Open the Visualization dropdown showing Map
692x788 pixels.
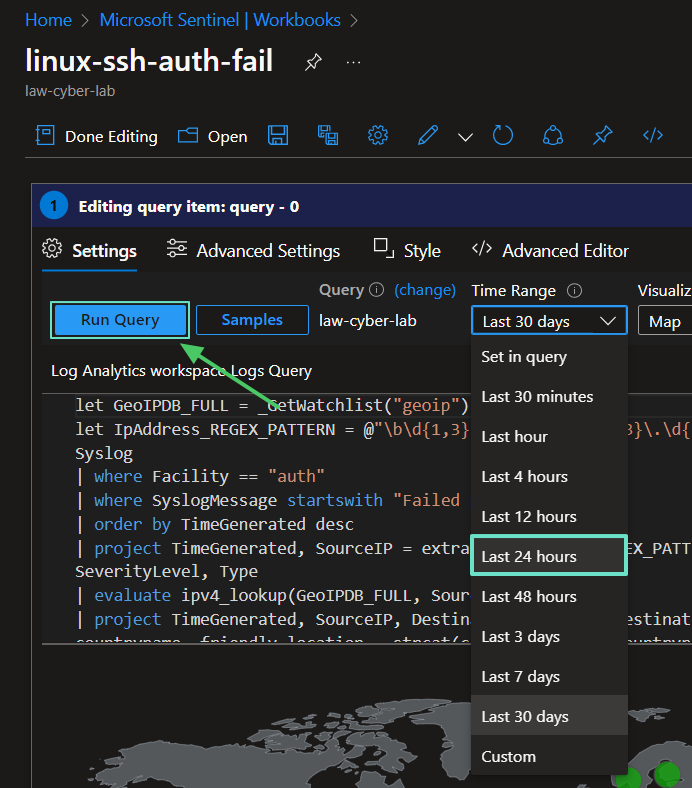(665, 321)
